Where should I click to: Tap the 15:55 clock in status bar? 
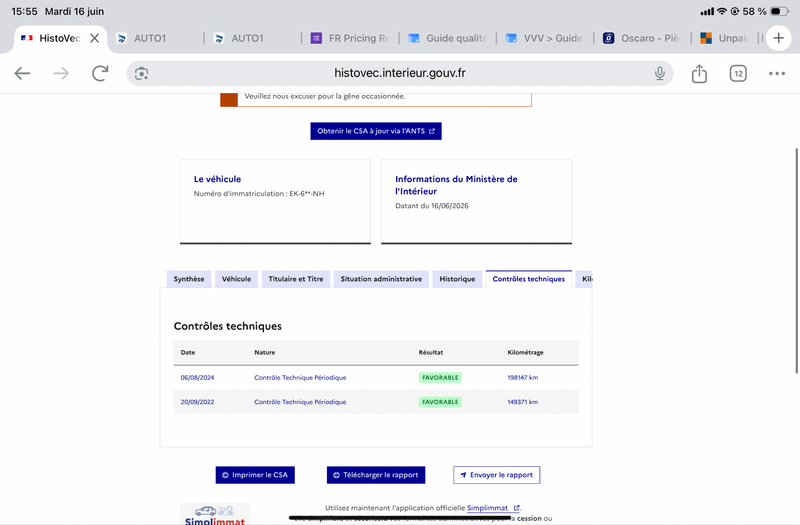24,11
